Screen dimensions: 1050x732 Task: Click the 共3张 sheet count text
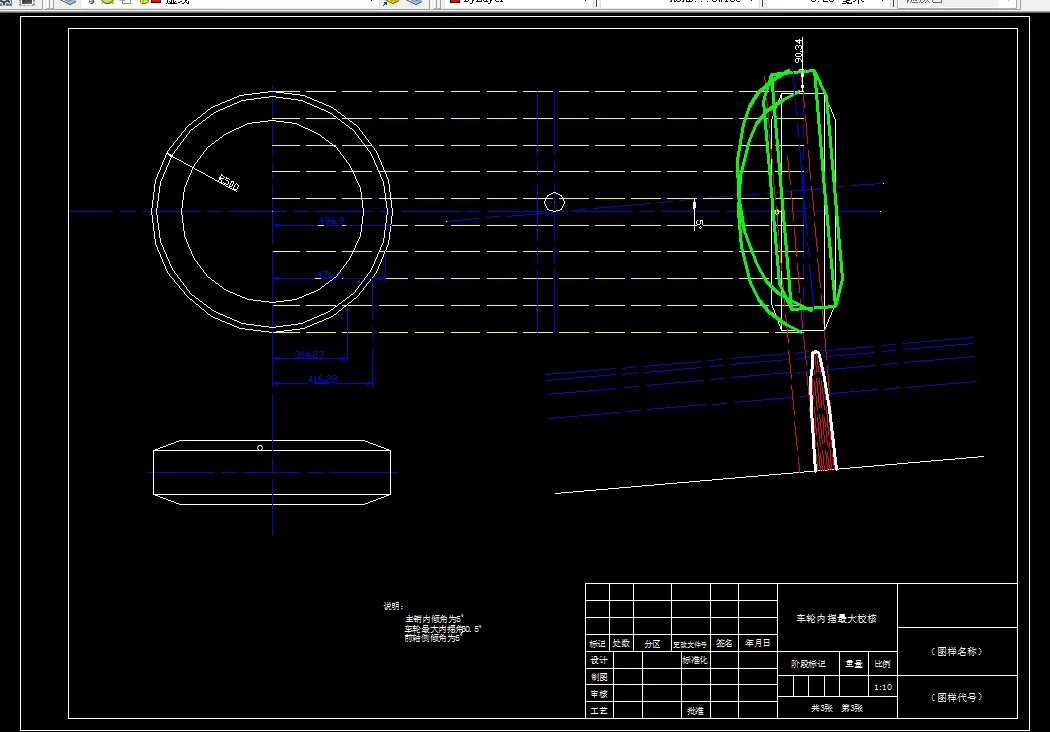tap(822, 708)
